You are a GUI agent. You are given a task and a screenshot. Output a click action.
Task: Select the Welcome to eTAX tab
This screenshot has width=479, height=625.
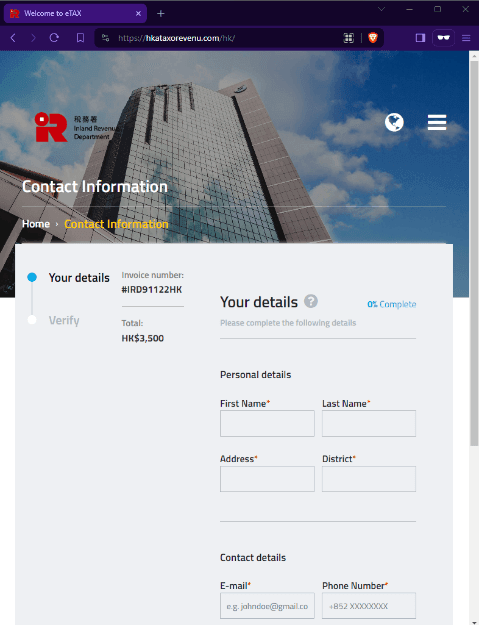[x=75, y=14]
